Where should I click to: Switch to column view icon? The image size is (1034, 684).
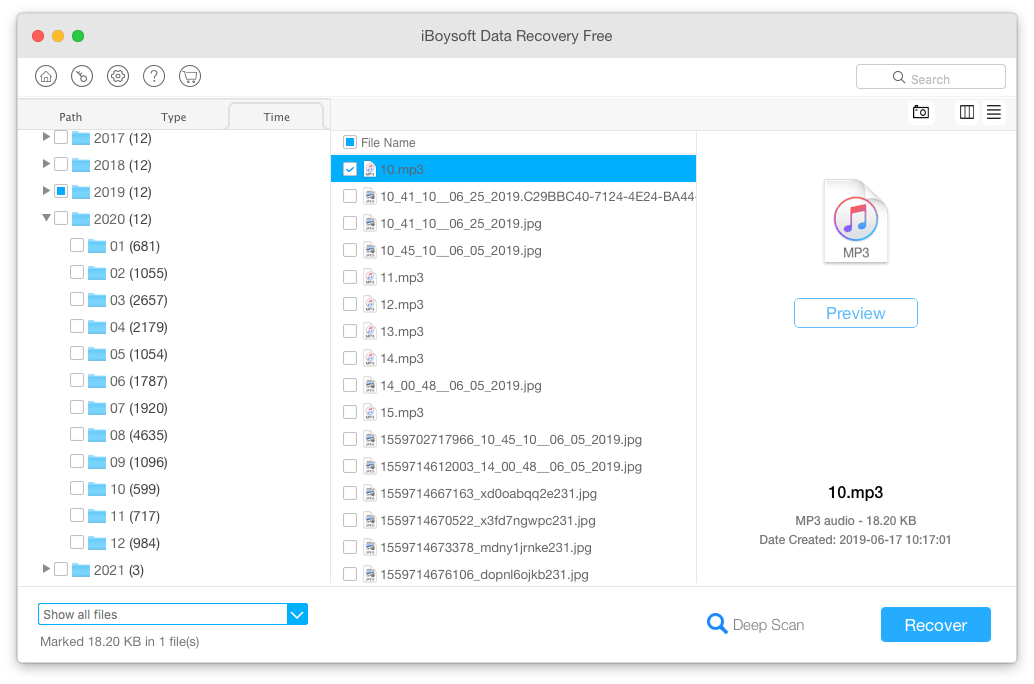(966, 112)
